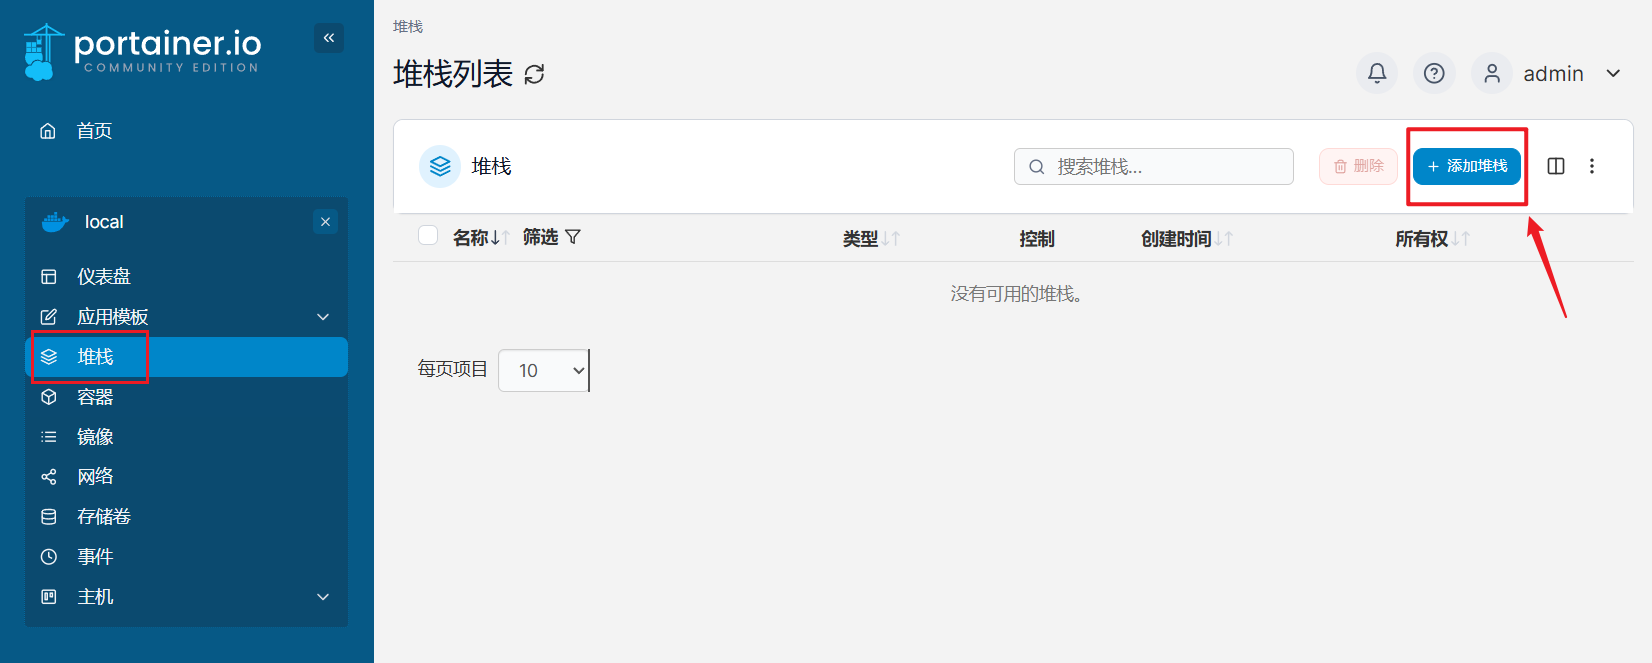
Task: Sort by 类型 column
Action: click(x=871, y=239)
